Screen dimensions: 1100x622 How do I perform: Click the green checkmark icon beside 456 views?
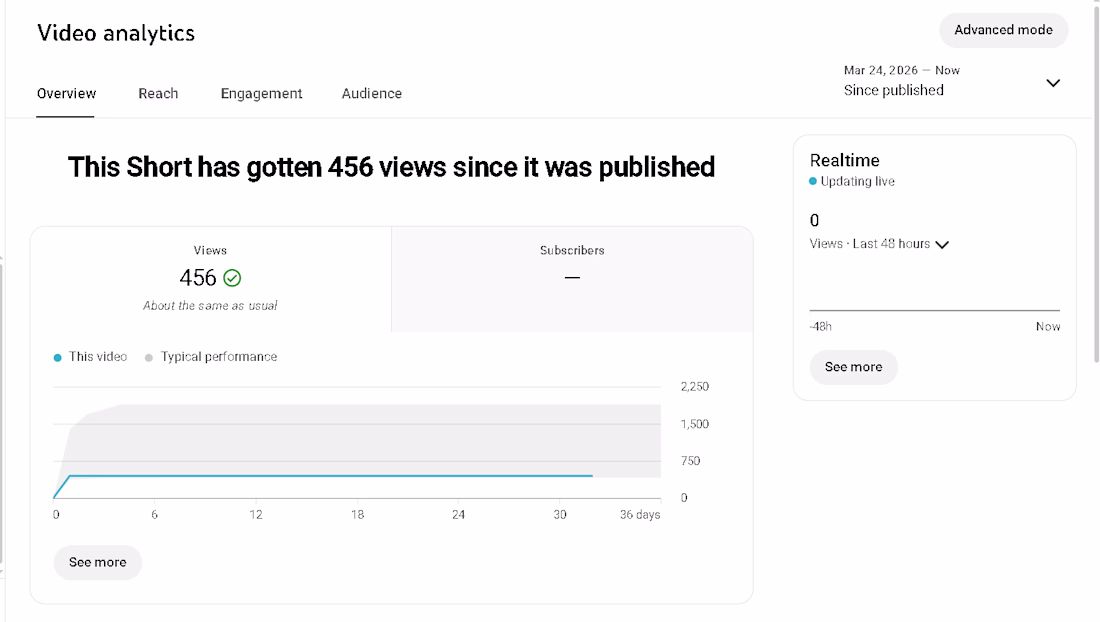click(x=232, y=278)
